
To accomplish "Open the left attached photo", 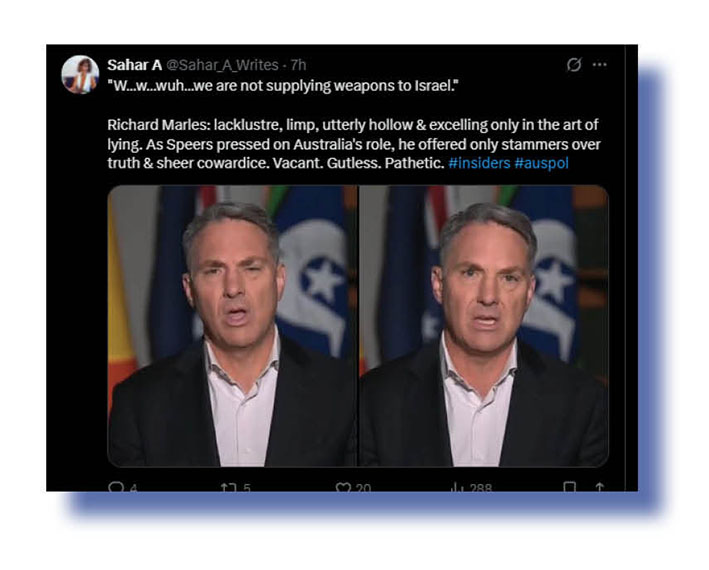I will point(232,325).
